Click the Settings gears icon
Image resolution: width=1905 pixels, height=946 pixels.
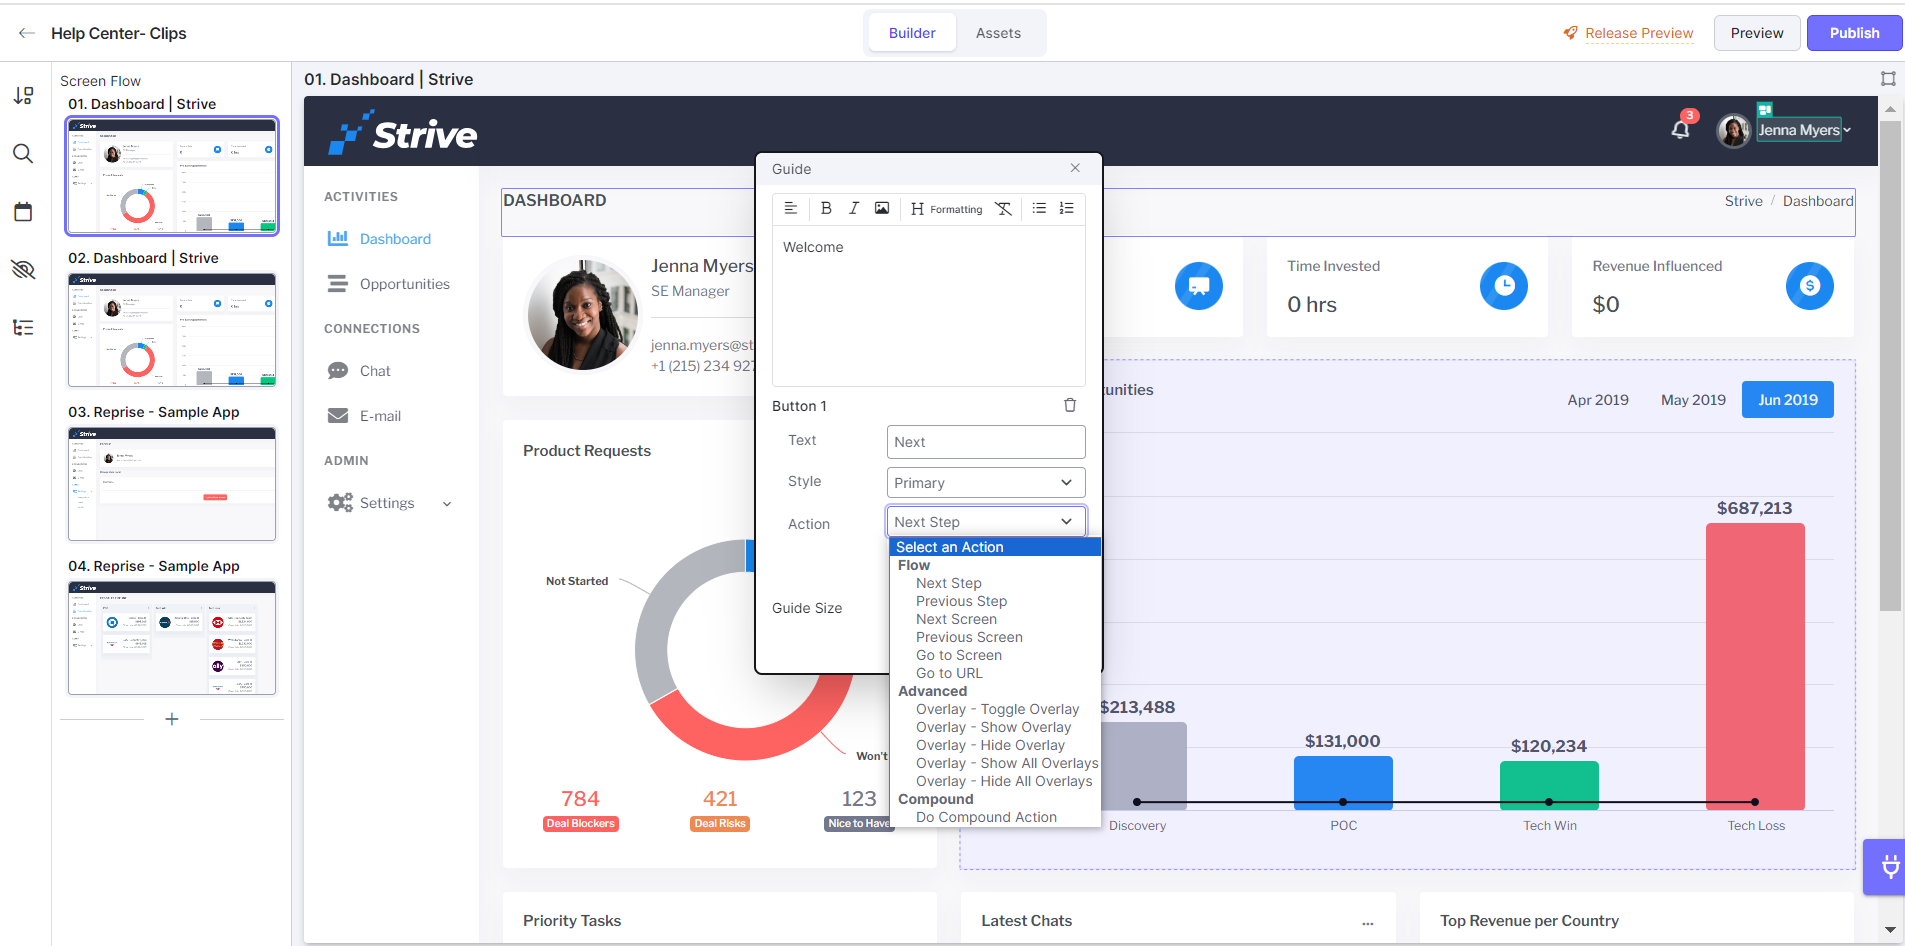click(x=340, y=503)
